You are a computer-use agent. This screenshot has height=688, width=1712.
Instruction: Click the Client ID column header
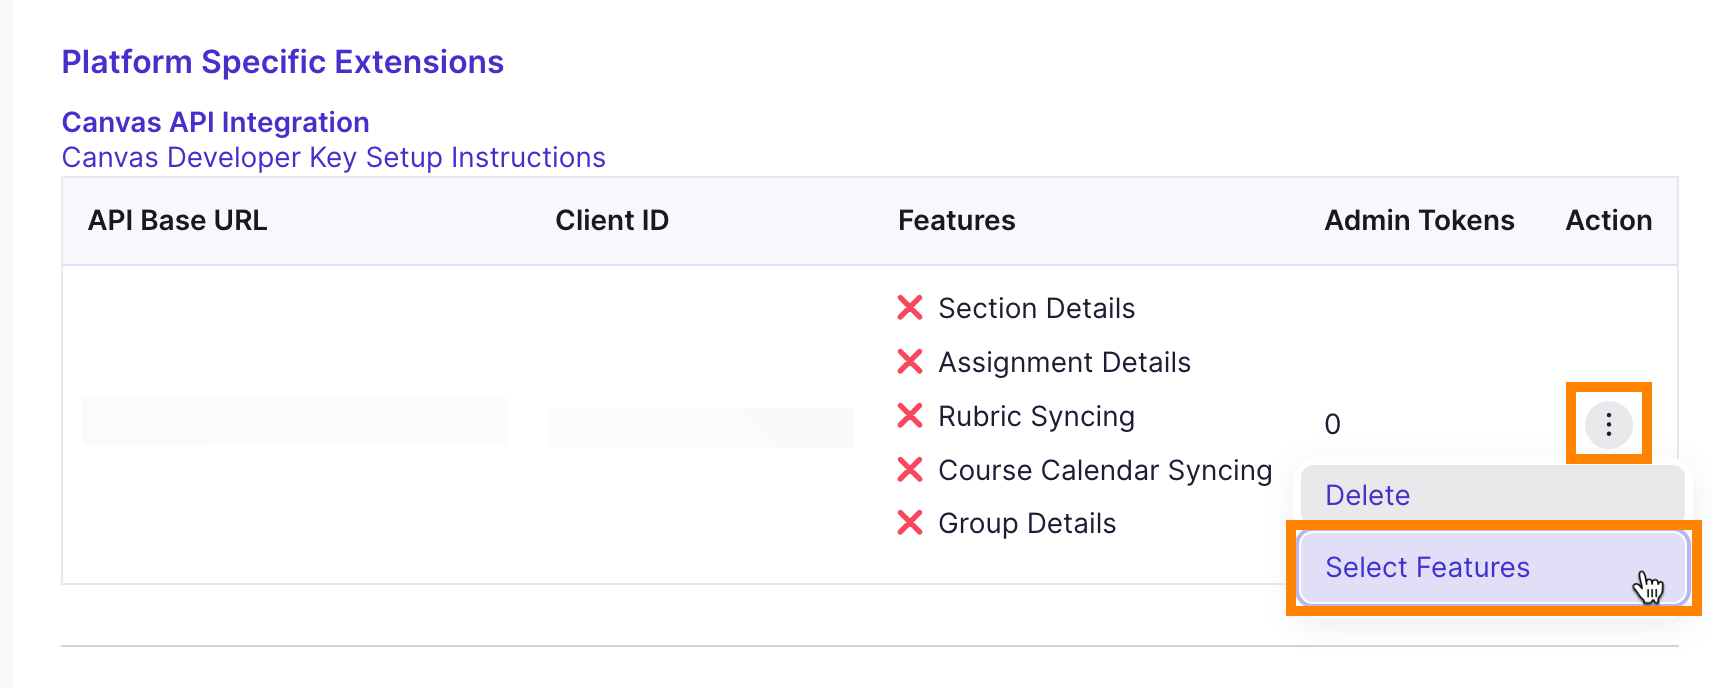[612, 220]
